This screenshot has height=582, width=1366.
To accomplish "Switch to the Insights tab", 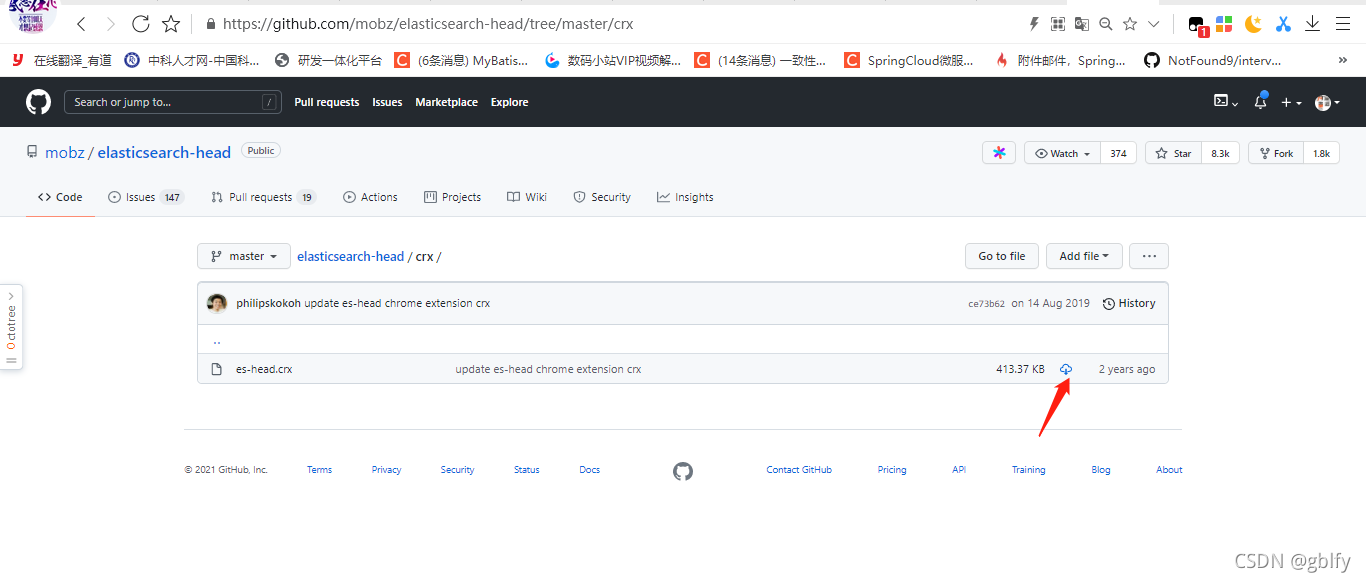I will tap(685, 197).
